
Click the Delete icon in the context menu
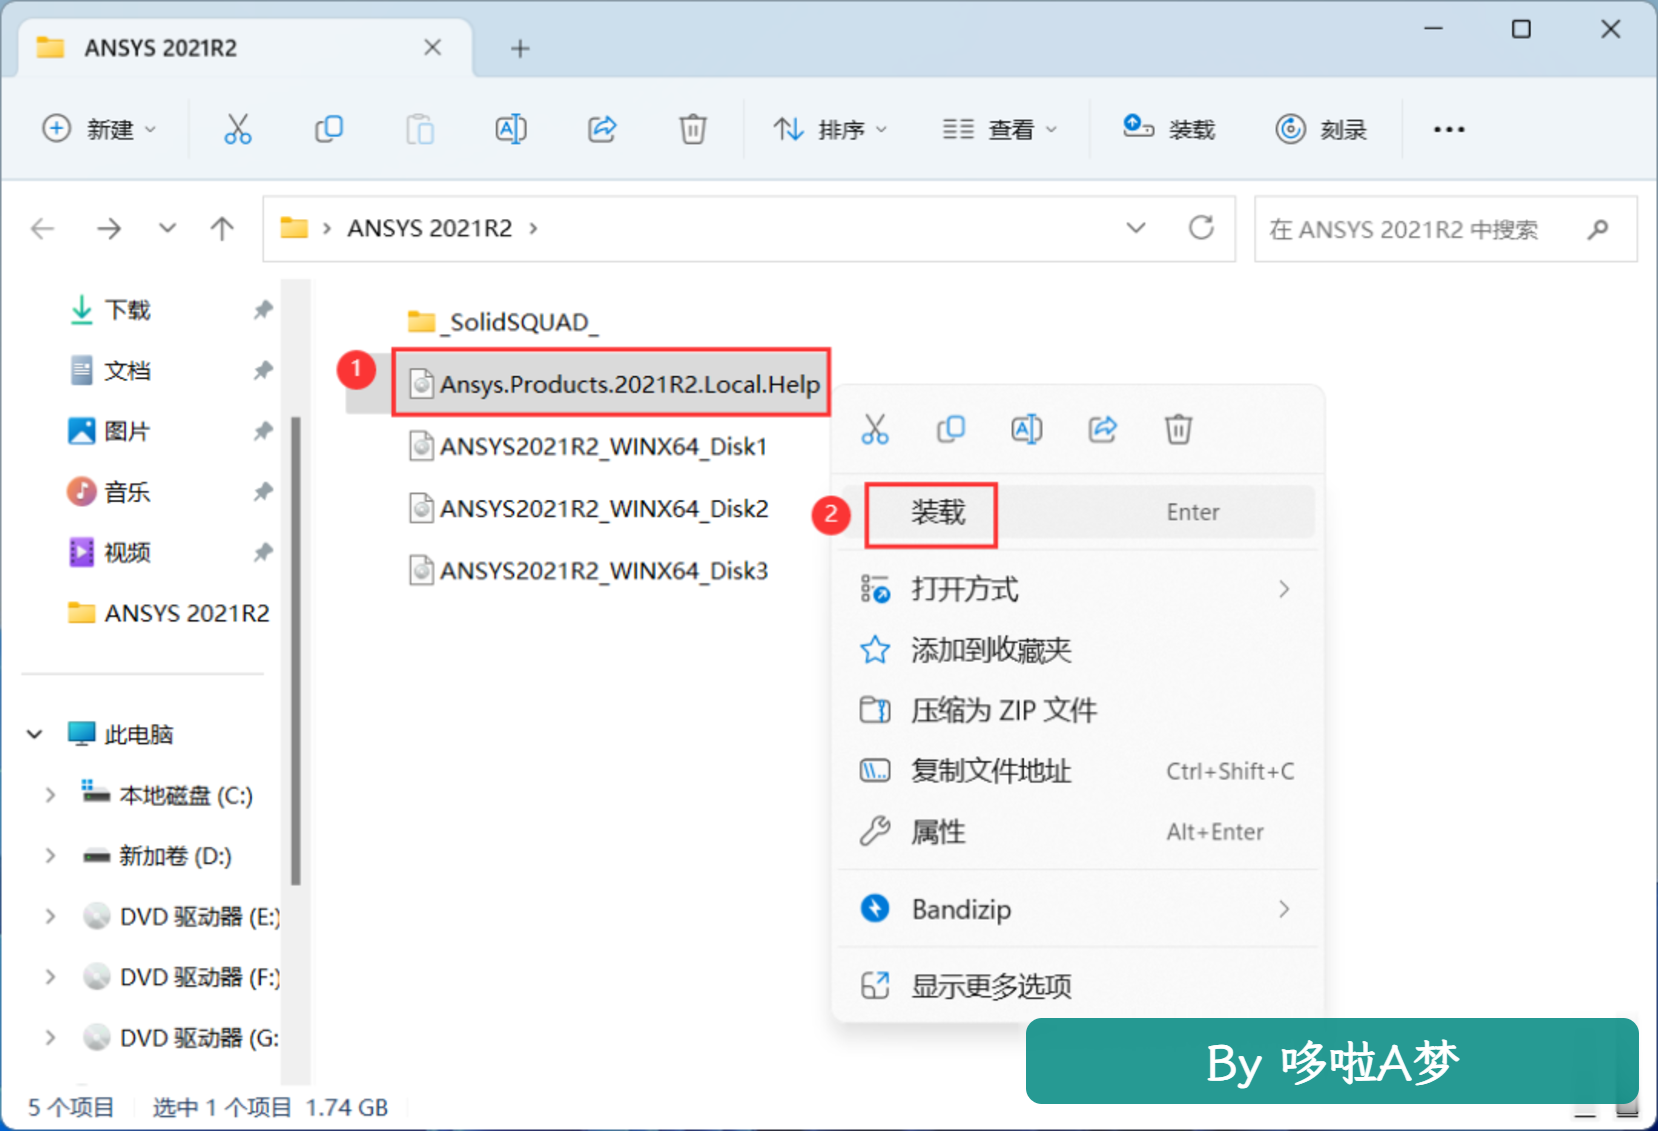pos(1179,430)
